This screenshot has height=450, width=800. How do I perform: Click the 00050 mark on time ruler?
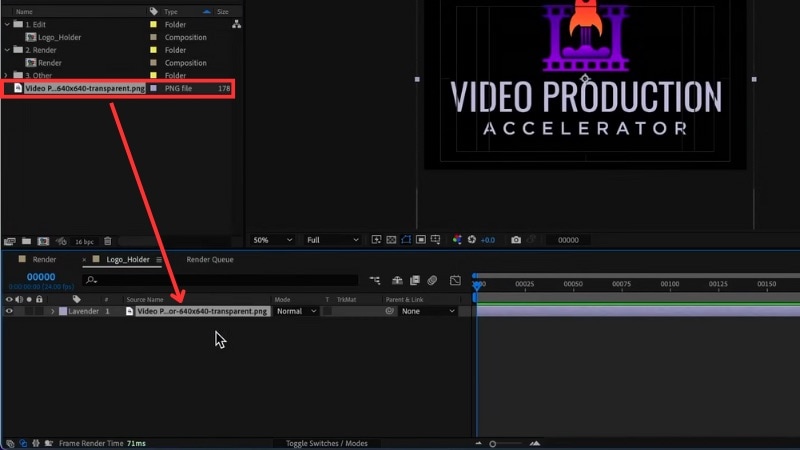pos(573,284)
